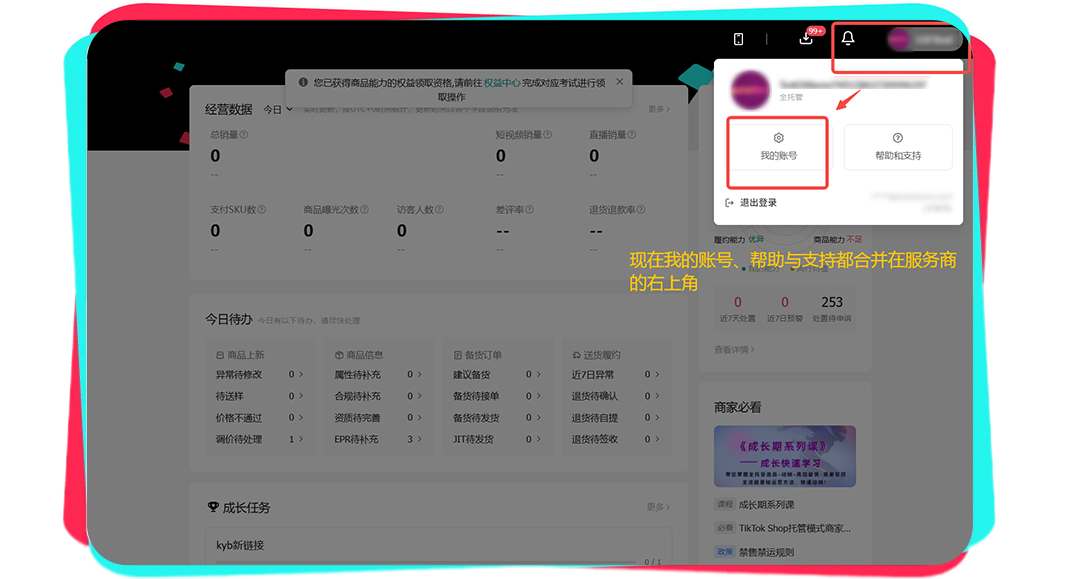Open the notifications bell icon
The width and height of the screenshot is (1078, 579).
[846, 37]
